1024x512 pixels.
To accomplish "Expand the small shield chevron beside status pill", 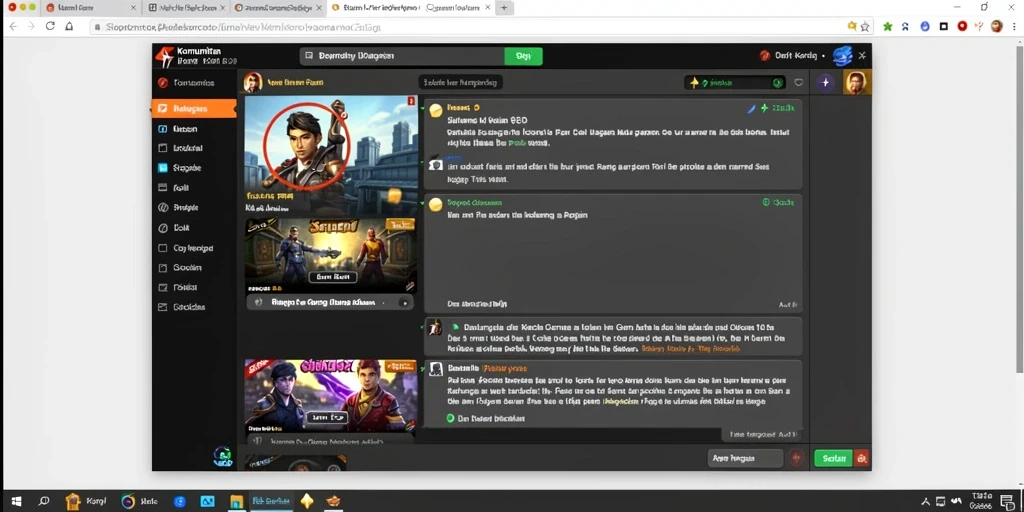I will 798,83.
